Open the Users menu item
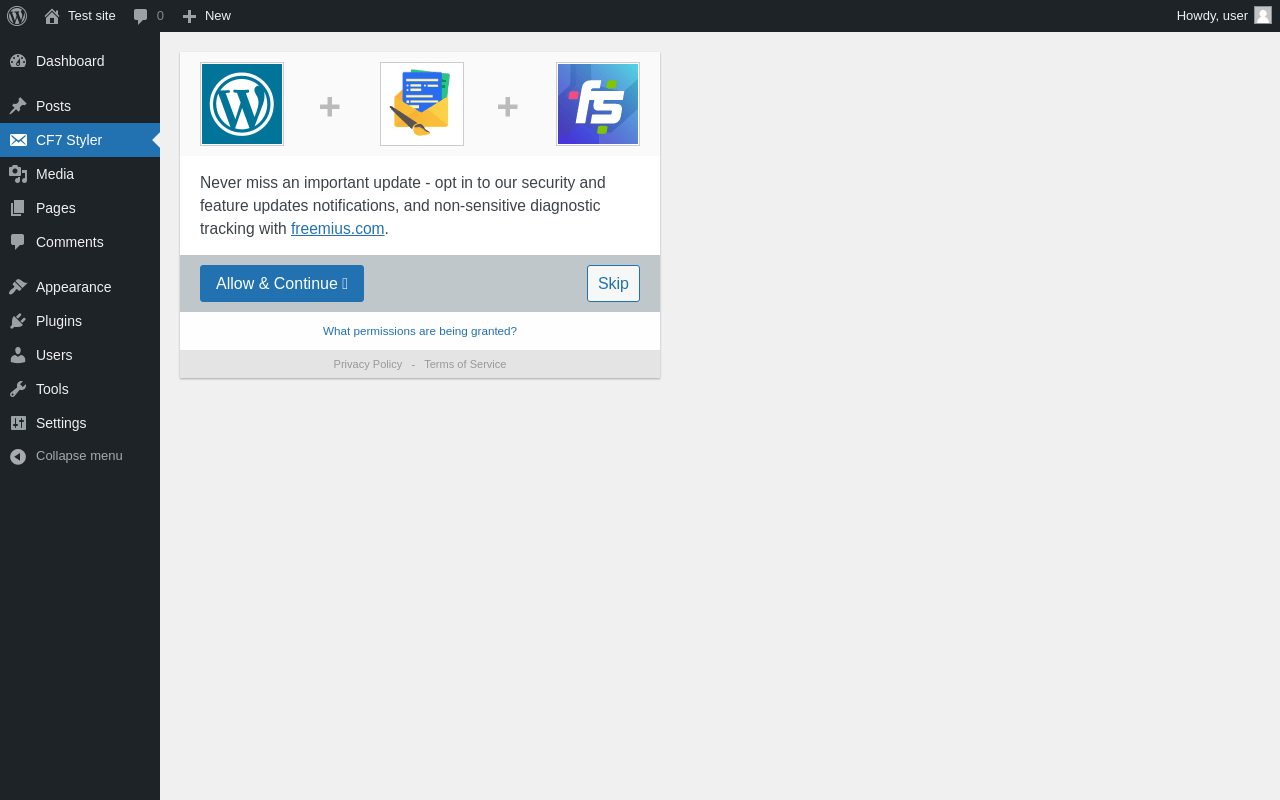Screen dimensions: 1280x800 point(80,355)
